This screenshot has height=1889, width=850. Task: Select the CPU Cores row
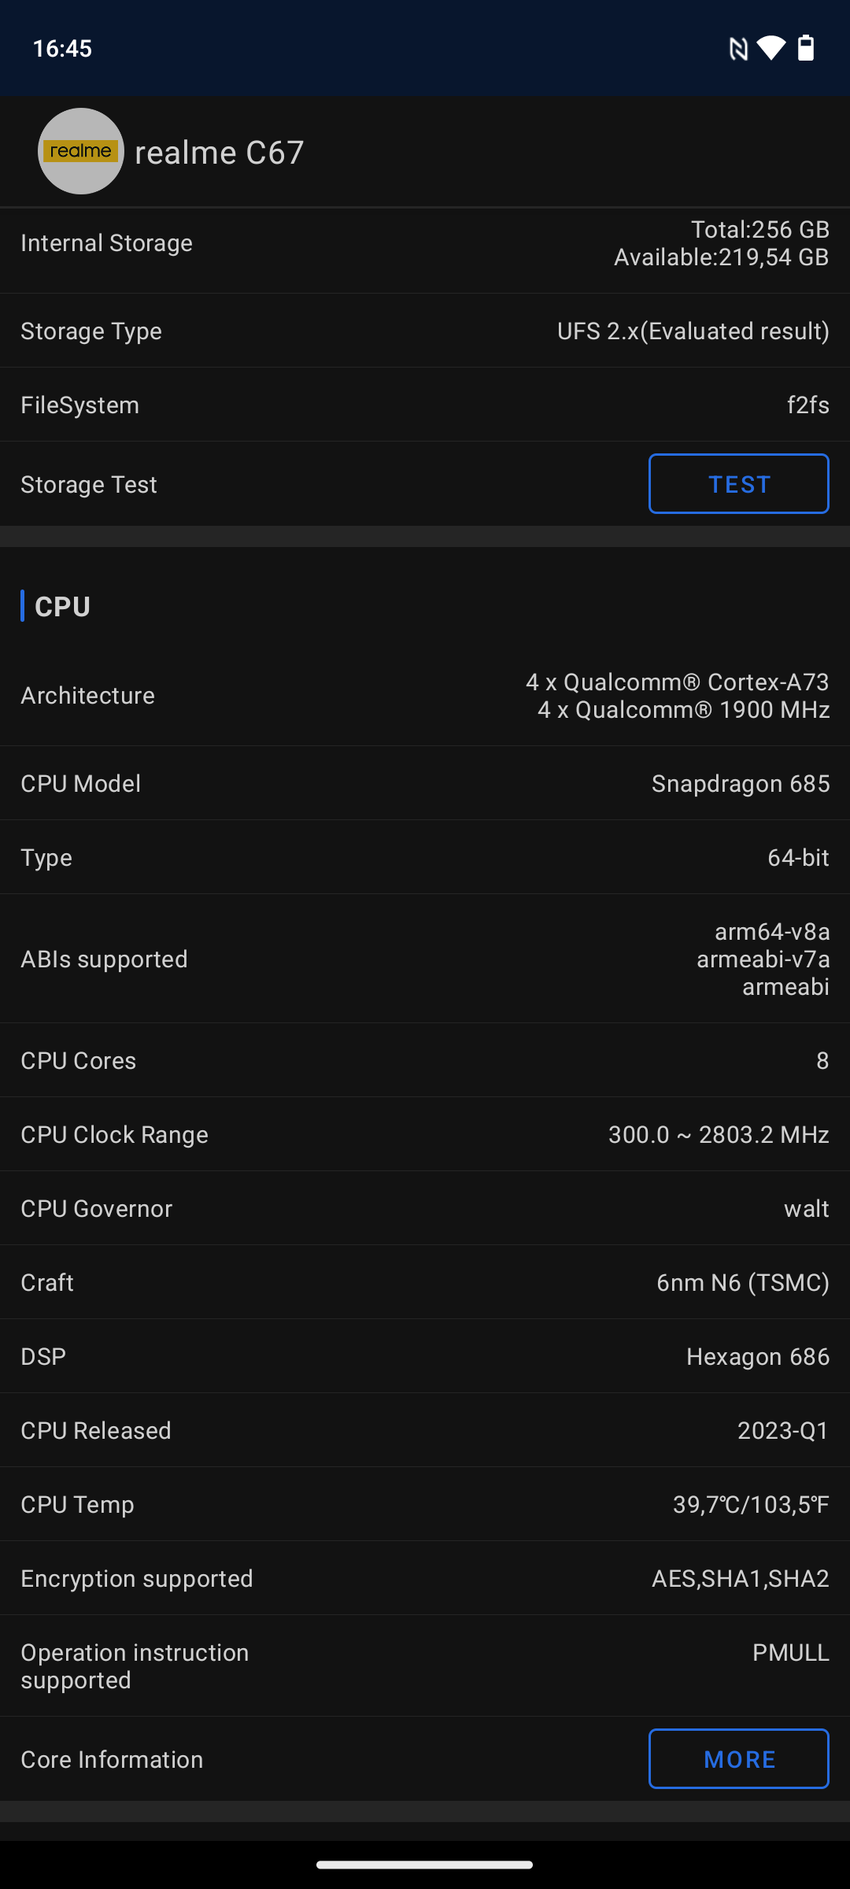[425, 1061]
